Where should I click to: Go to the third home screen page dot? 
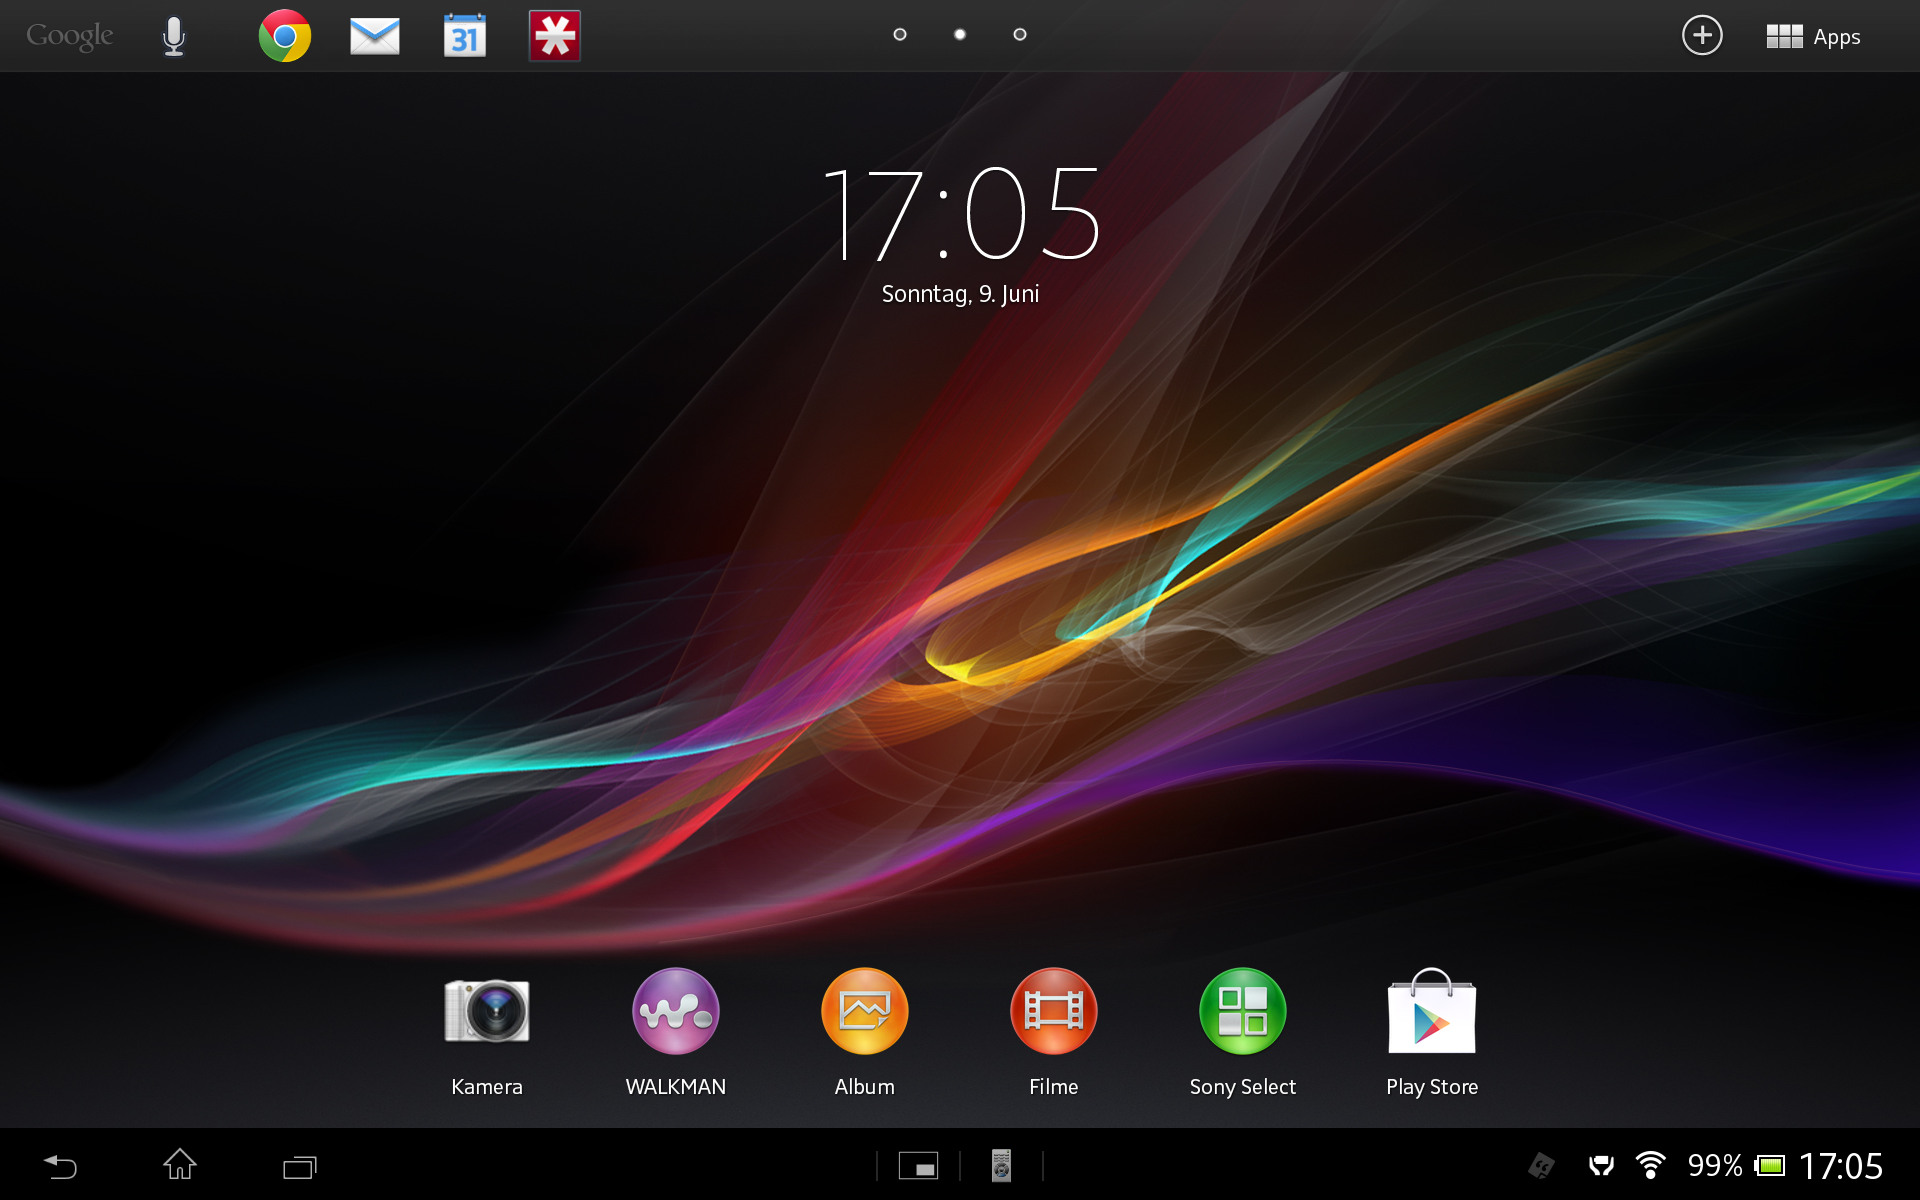pyautogui.click(x=1020, y=34)
